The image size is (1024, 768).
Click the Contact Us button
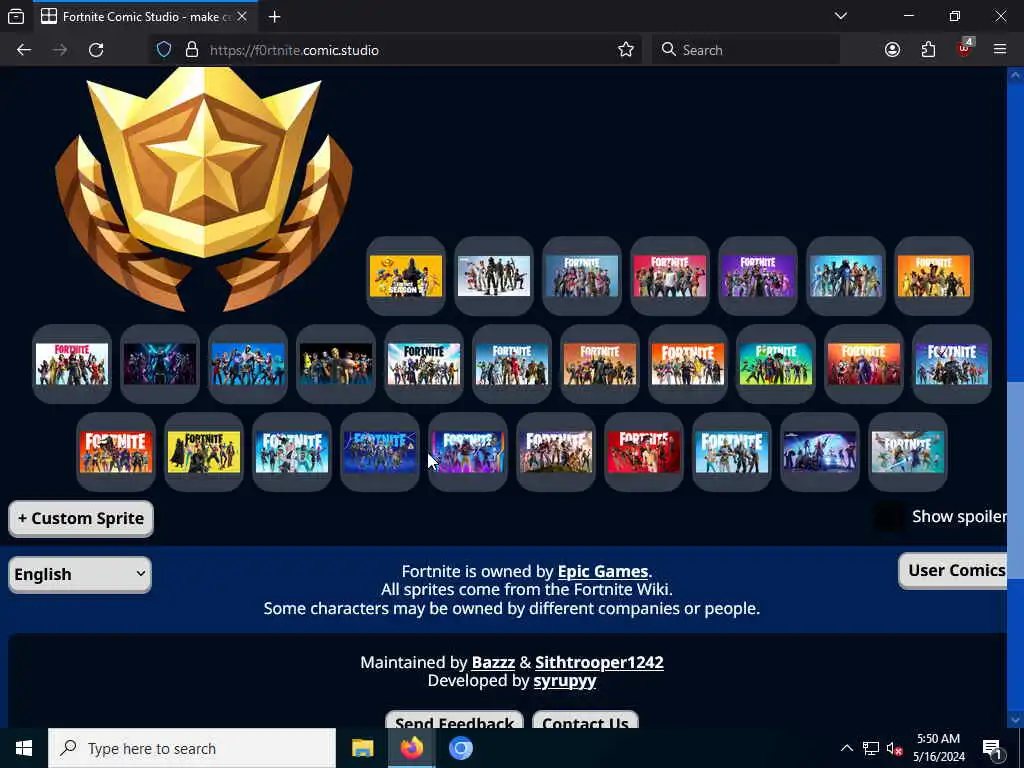pos(585,720)
